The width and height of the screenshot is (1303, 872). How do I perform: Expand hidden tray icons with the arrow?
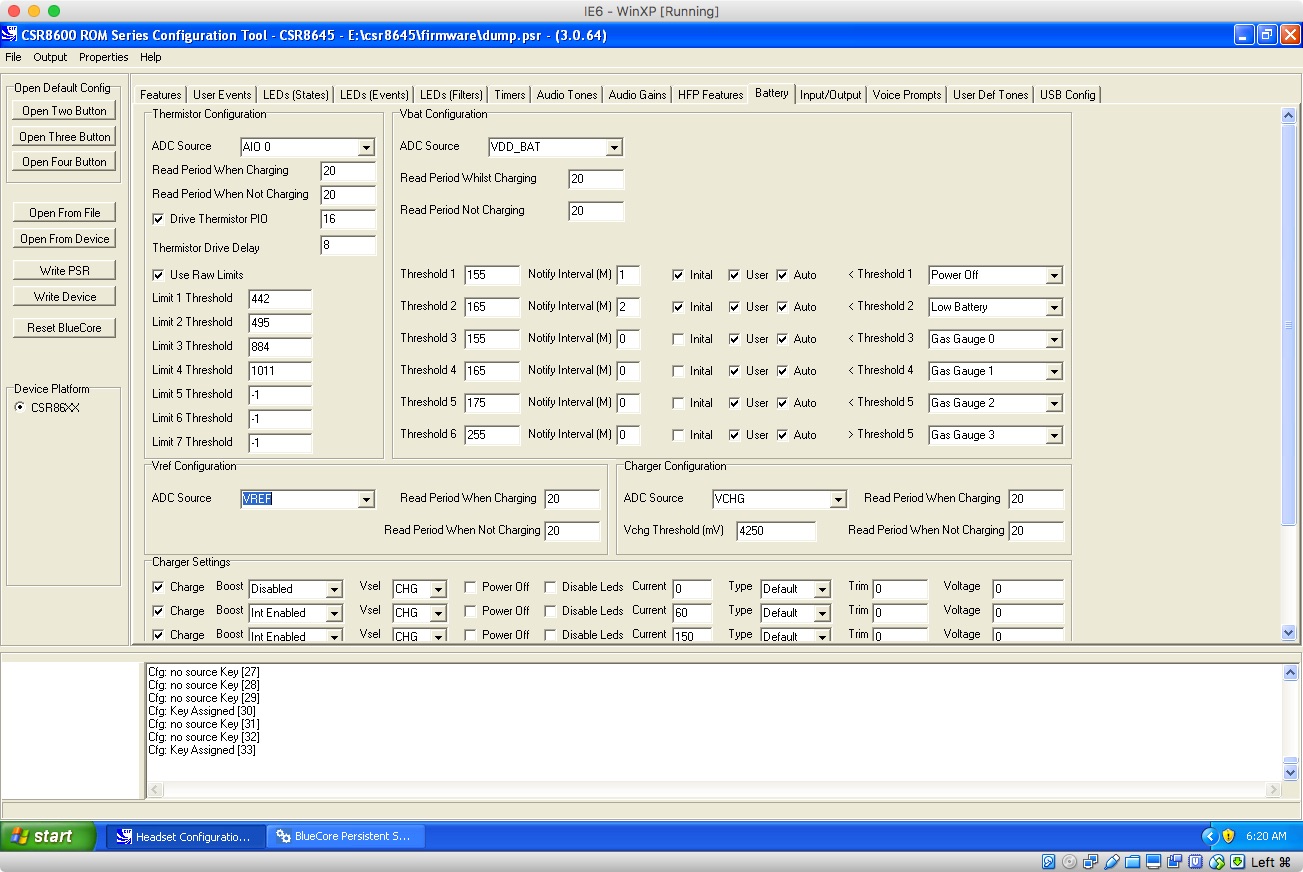coord(1209,836)
